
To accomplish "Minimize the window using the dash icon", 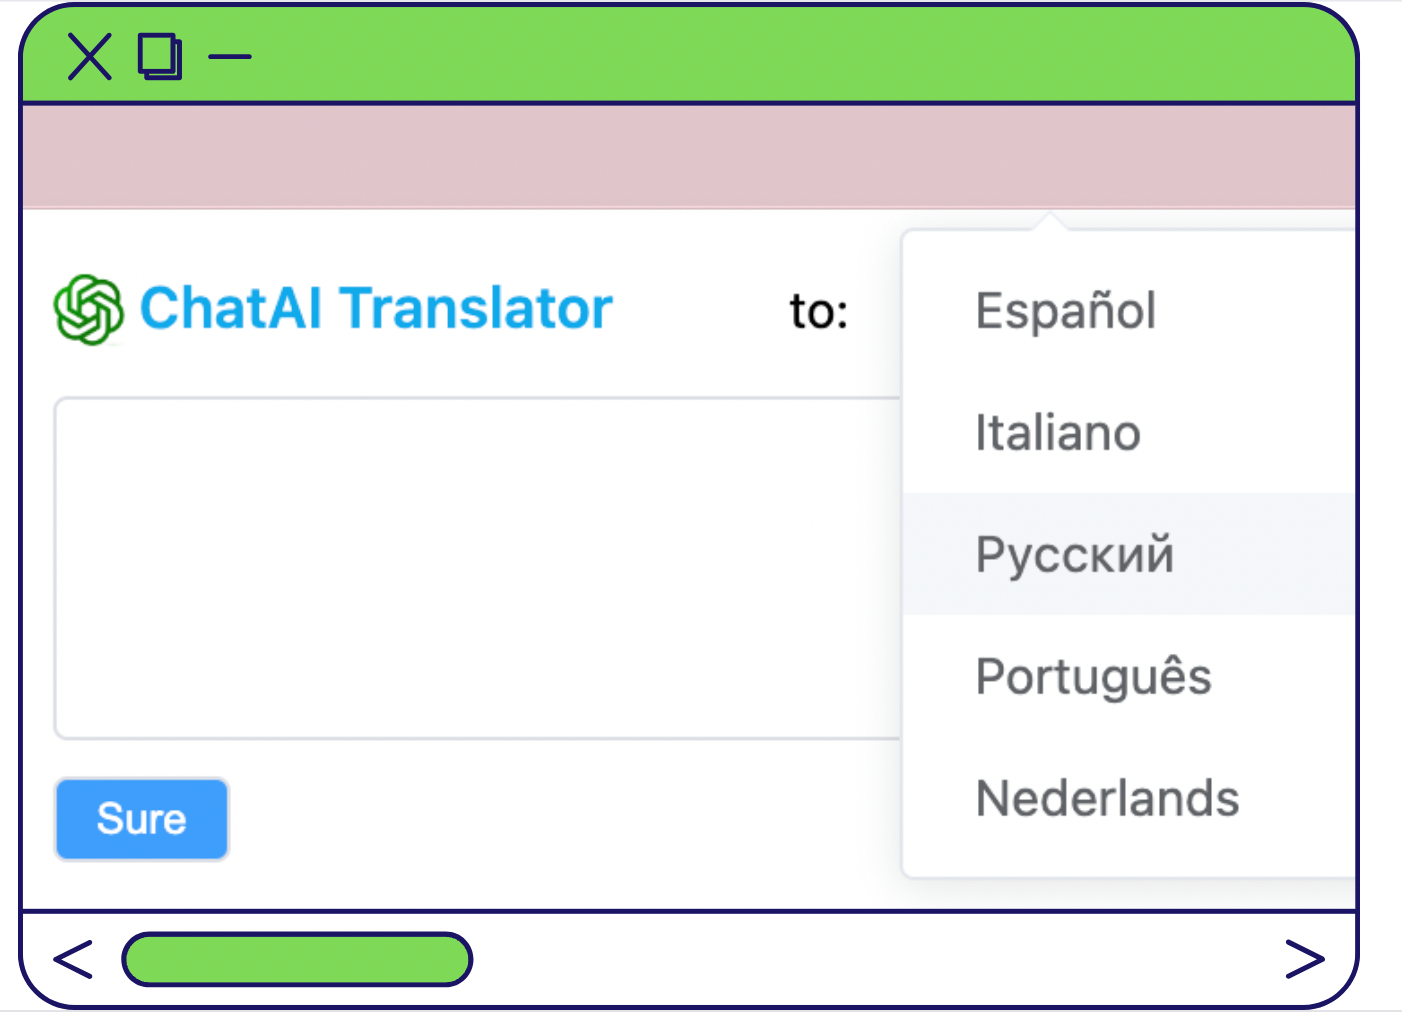I will click(x=230, y=56).
